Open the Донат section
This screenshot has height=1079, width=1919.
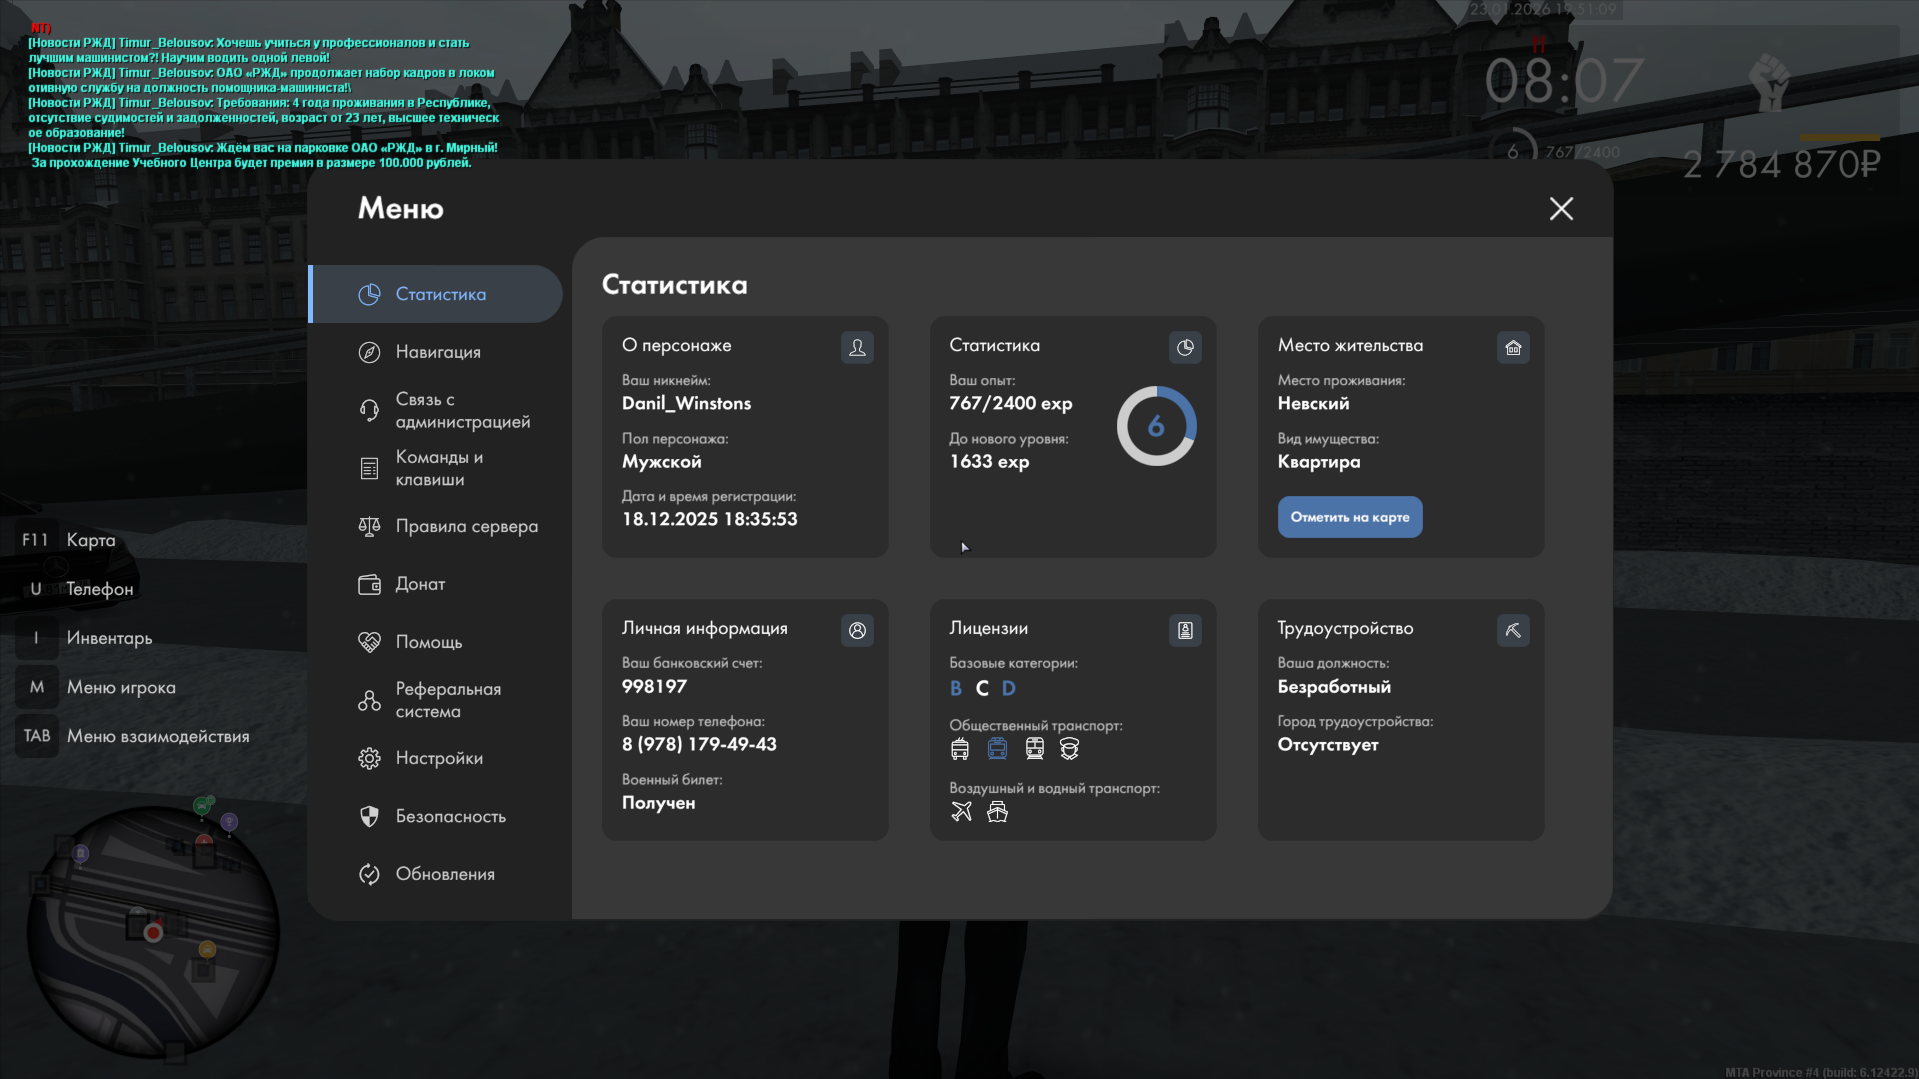click(420, 584)
